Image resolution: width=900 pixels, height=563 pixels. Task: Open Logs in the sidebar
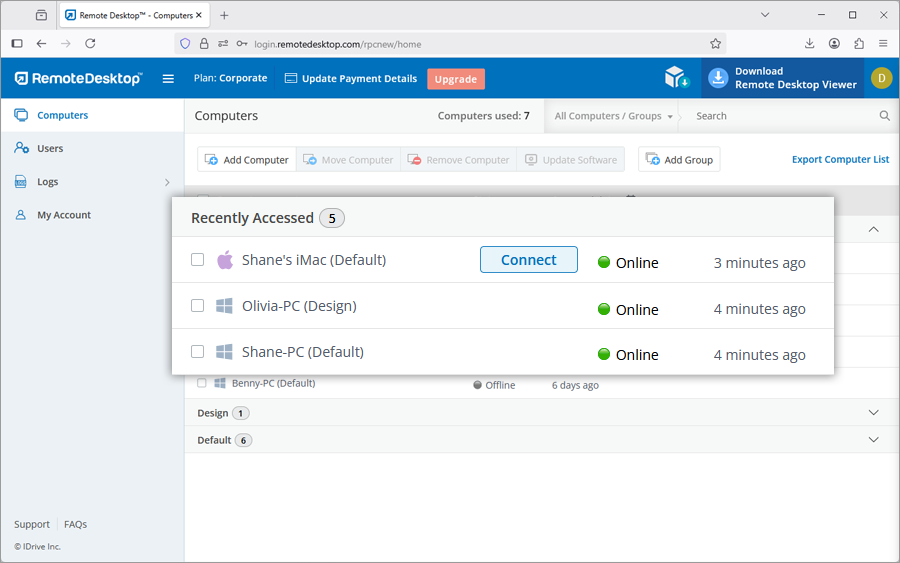pyautogui.click(x=48, y=182)
